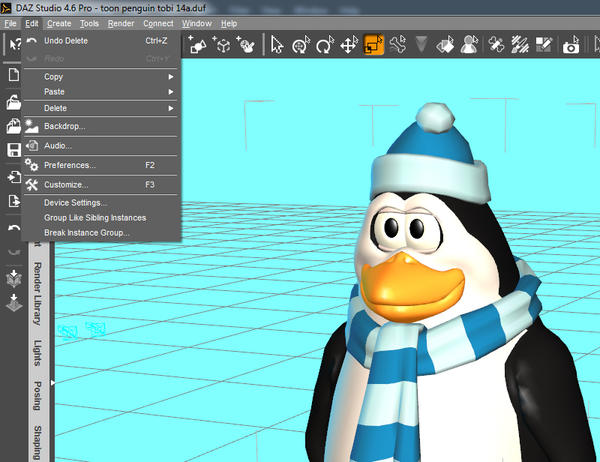Open the Create menu

[59, 24]
